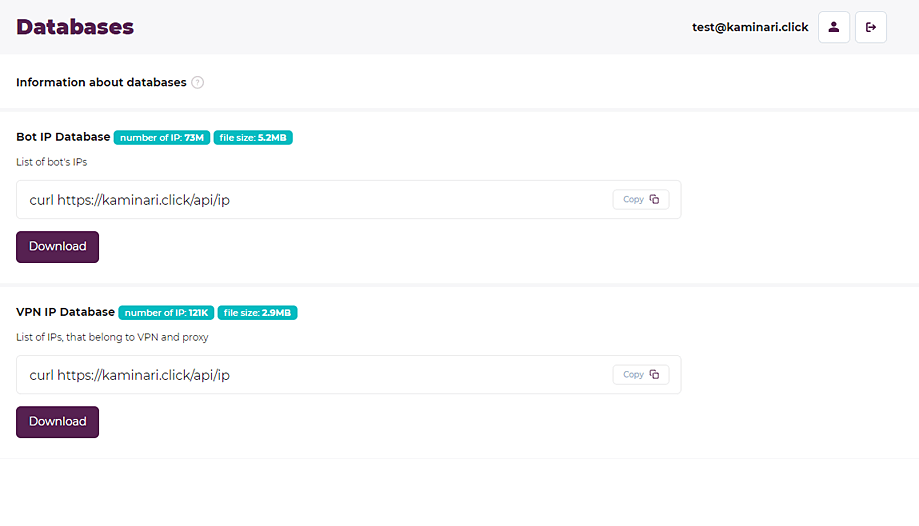Select the Bot IP Database heading

click(63, 137)
